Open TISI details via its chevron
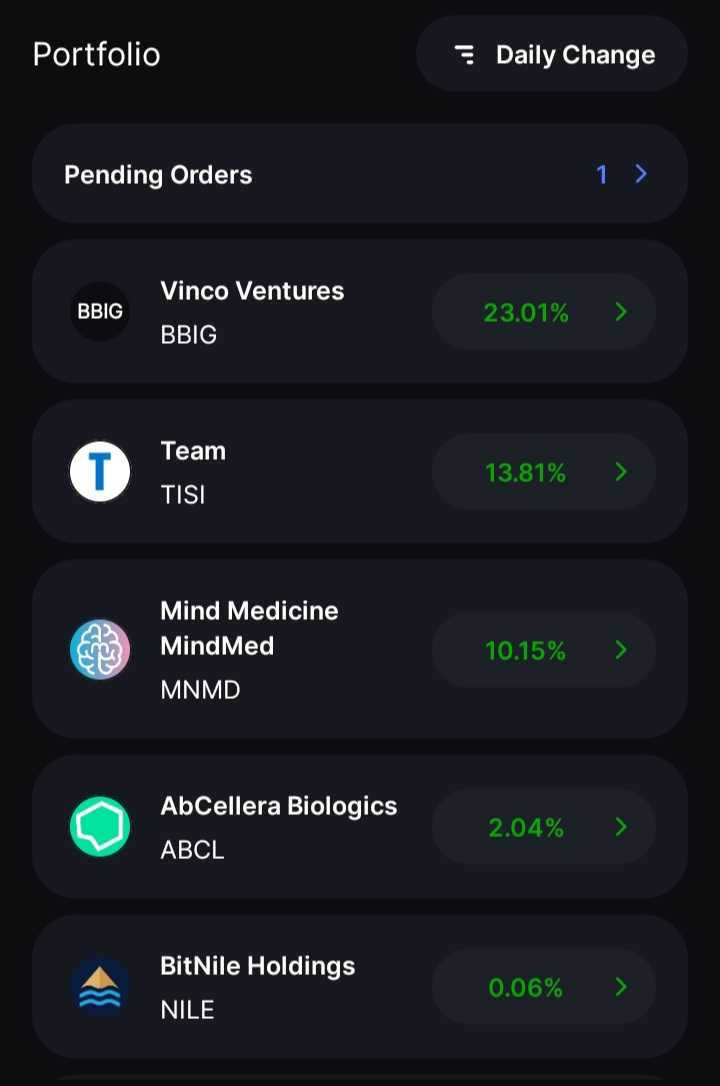Image resolution: width=720 pixels, height=1086 pixels. click(x=621, y=472)
